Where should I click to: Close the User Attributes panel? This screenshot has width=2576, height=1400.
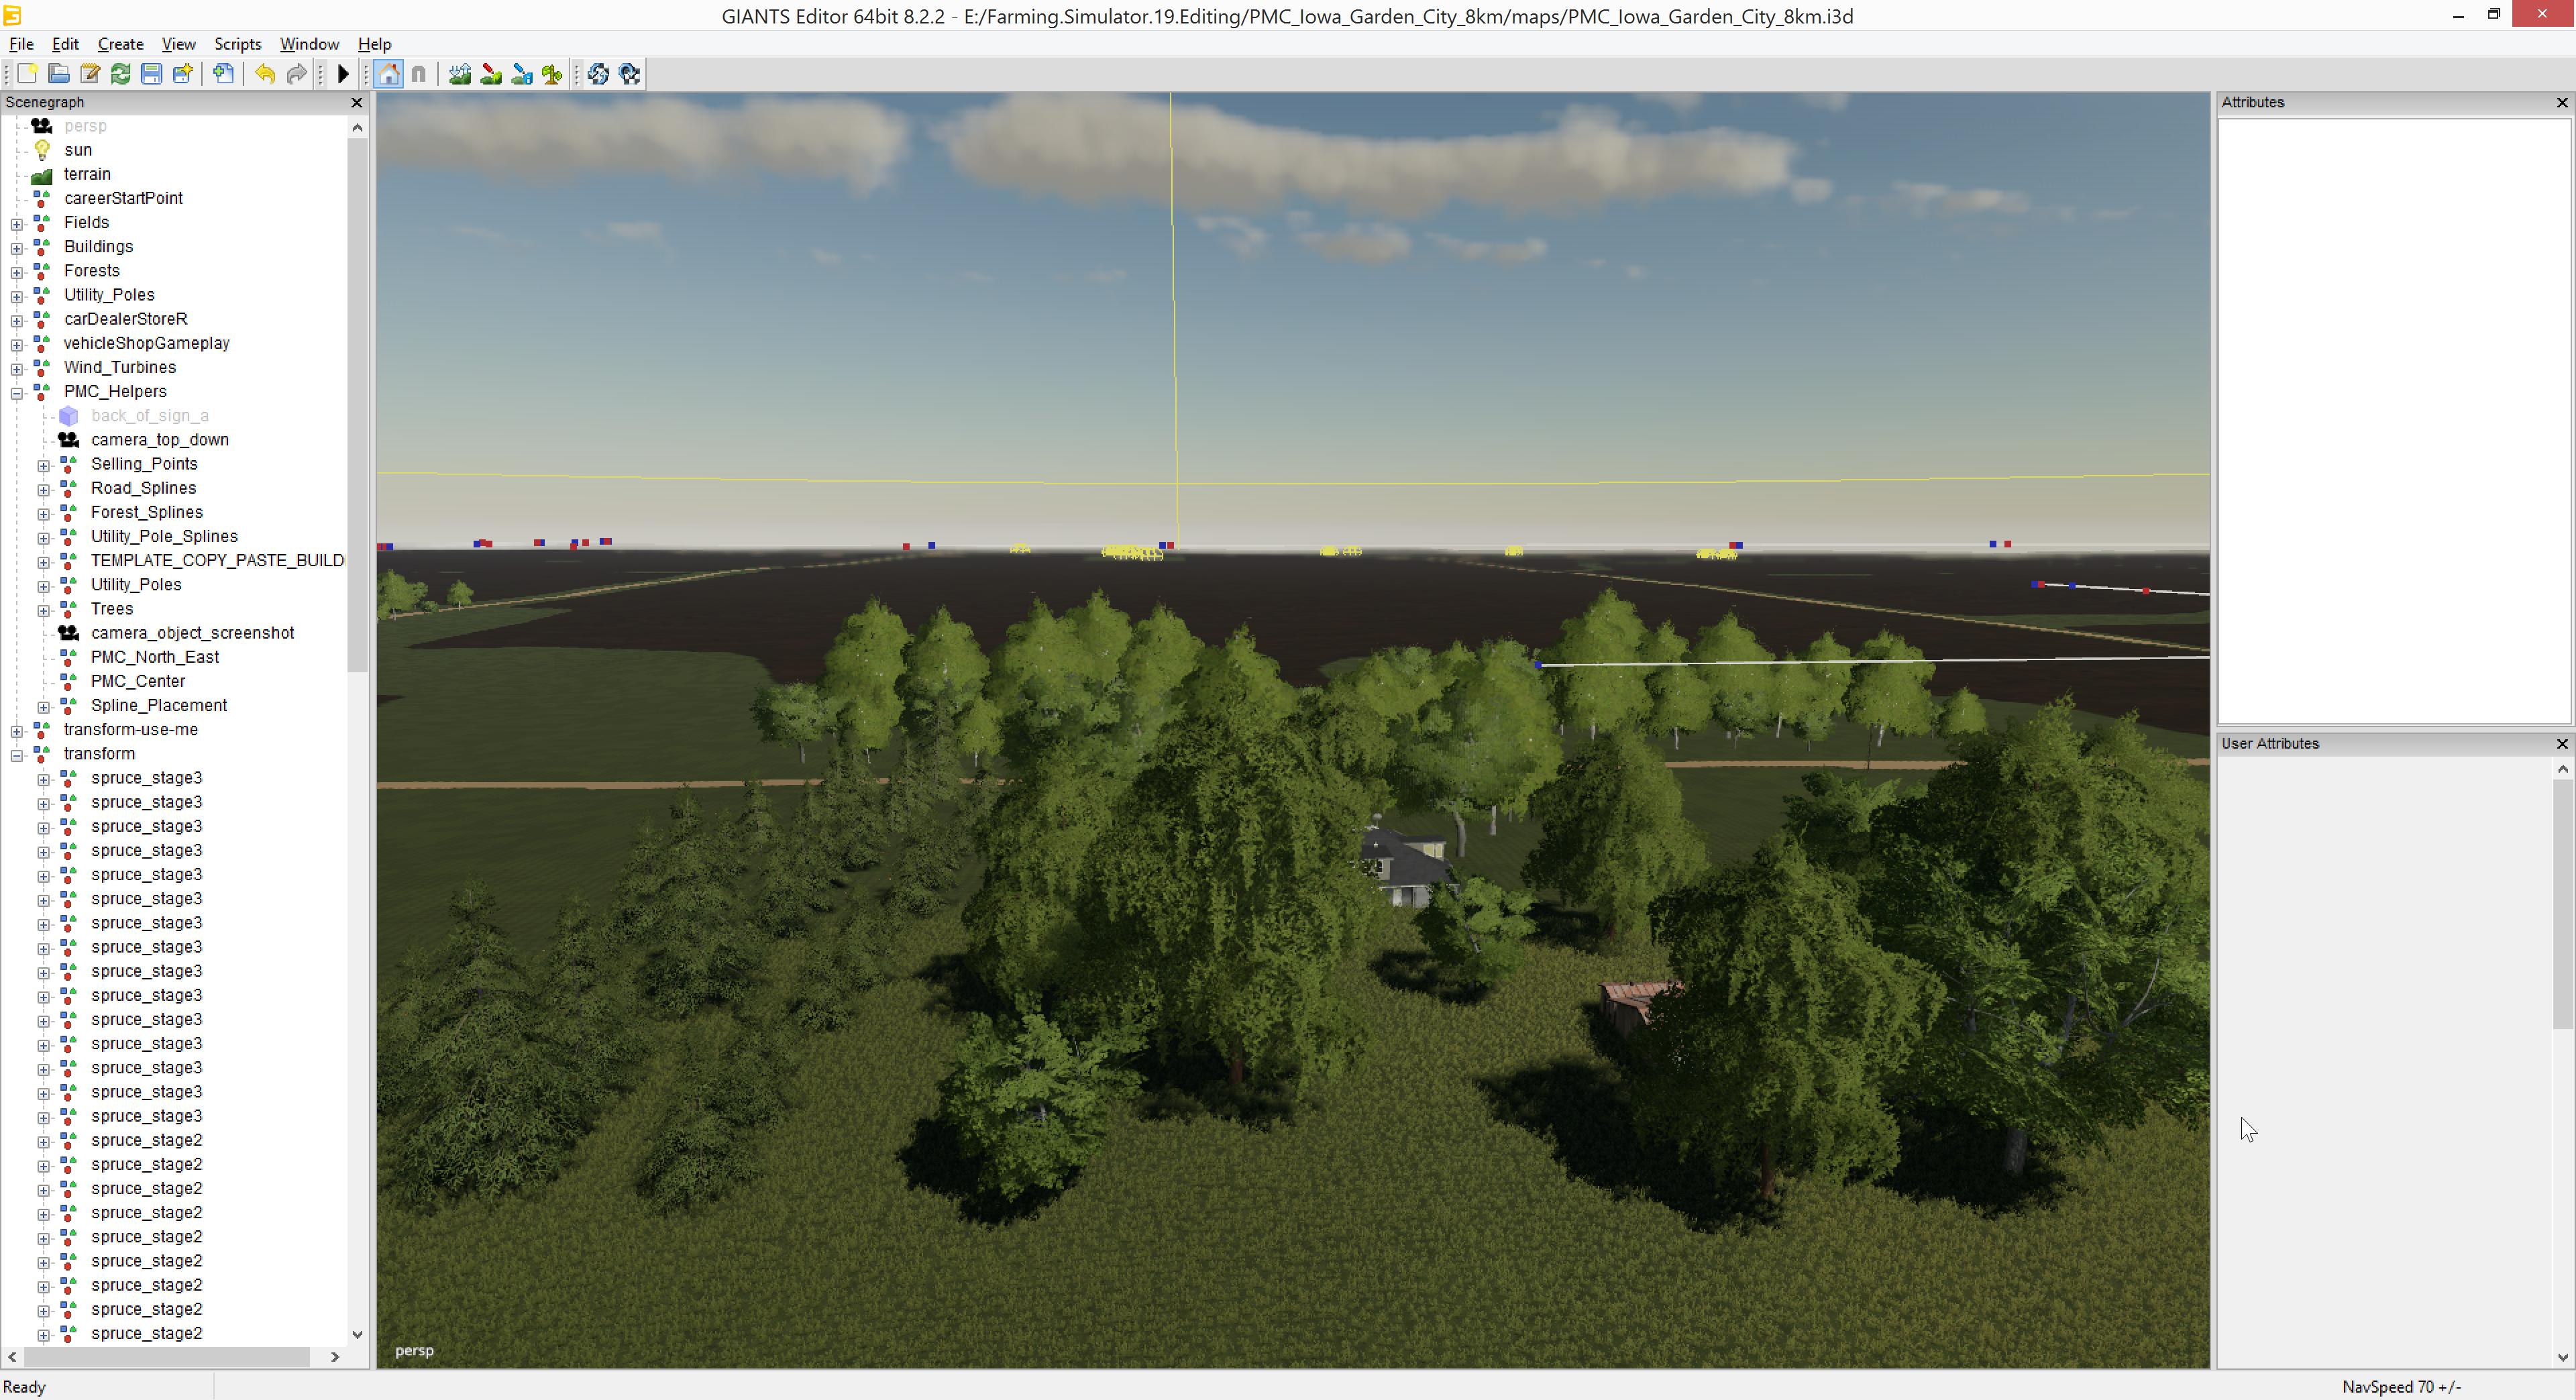point(2562,744)
